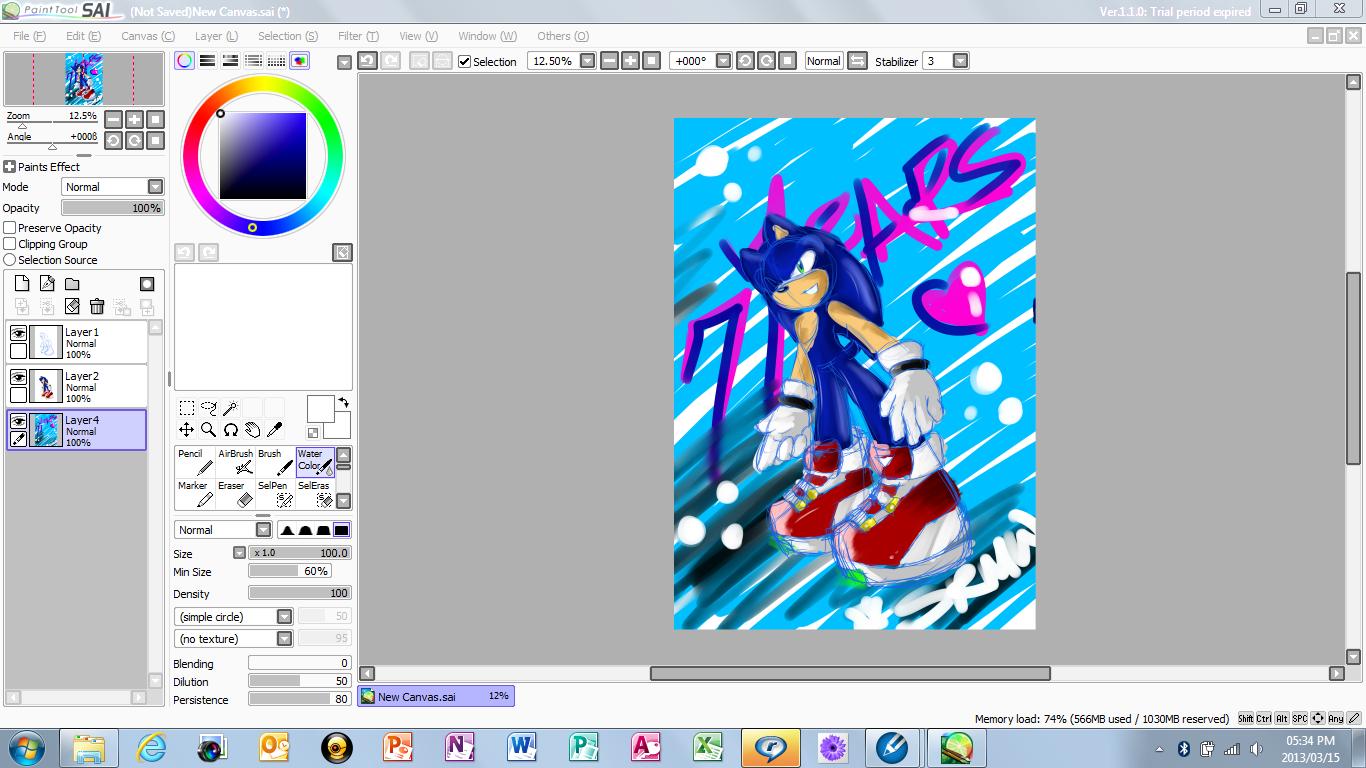Add a layer mask
1366x768 pixels.
pyautogui.click(x=147, y=284)
